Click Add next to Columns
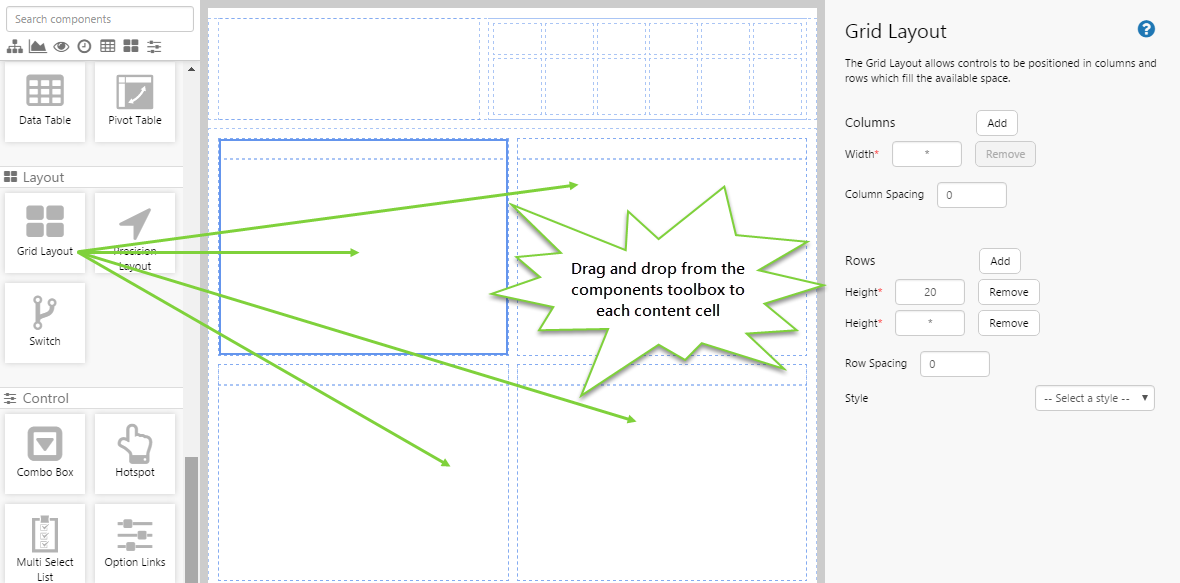The height and width of the screenshot is (583, 1180). coord(996,122)
